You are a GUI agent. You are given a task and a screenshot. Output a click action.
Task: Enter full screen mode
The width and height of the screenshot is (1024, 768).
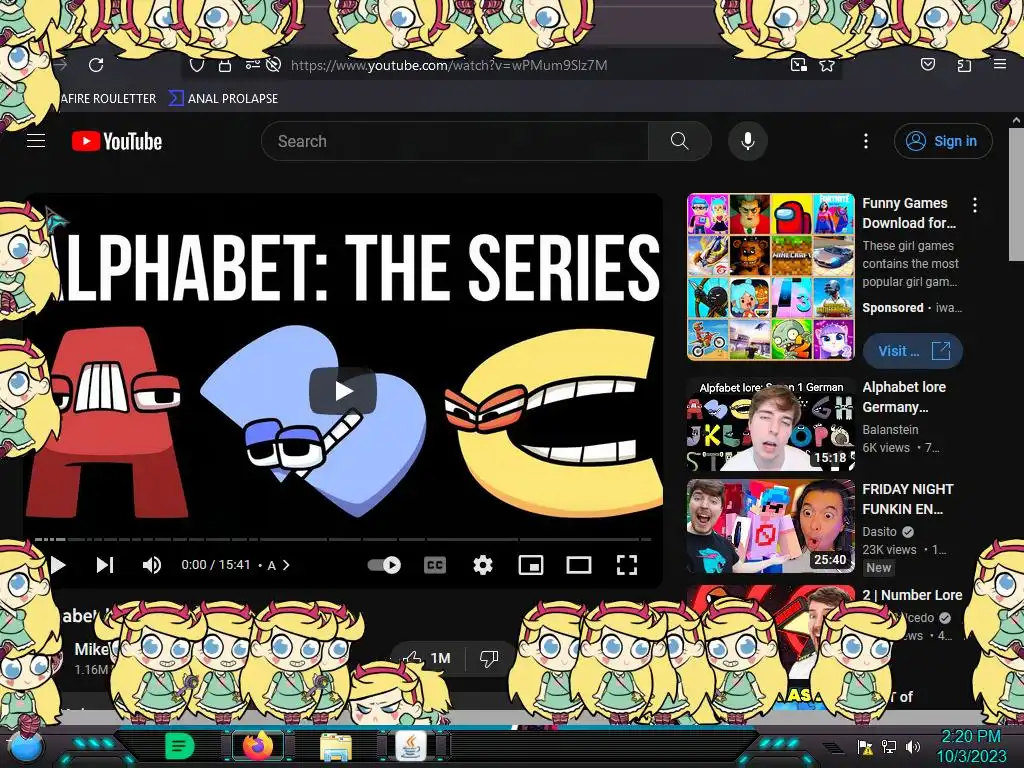(x=627, y=565)
